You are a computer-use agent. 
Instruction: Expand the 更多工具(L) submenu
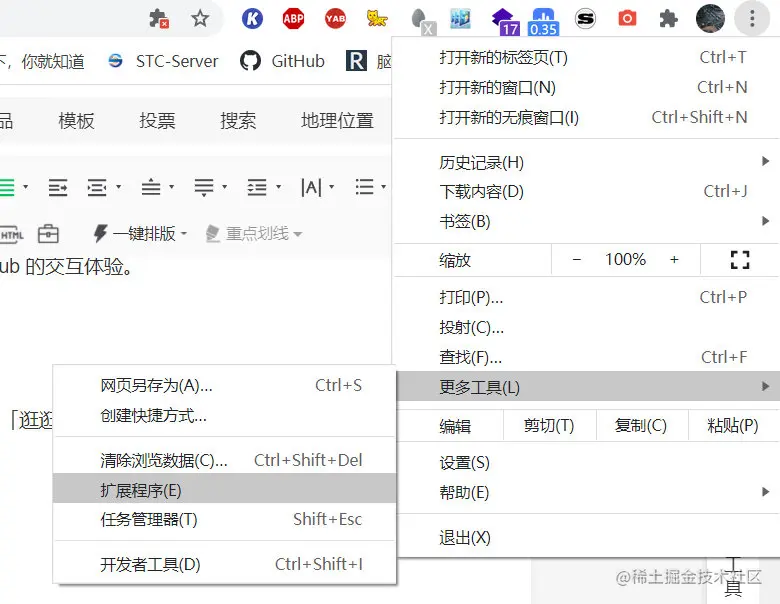coord(587,387)
